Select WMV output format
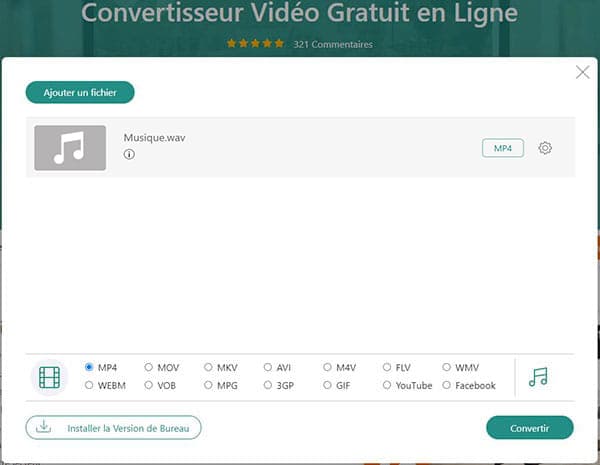The height and width of the screenshot is (465, 600). (x=447, y=367)
